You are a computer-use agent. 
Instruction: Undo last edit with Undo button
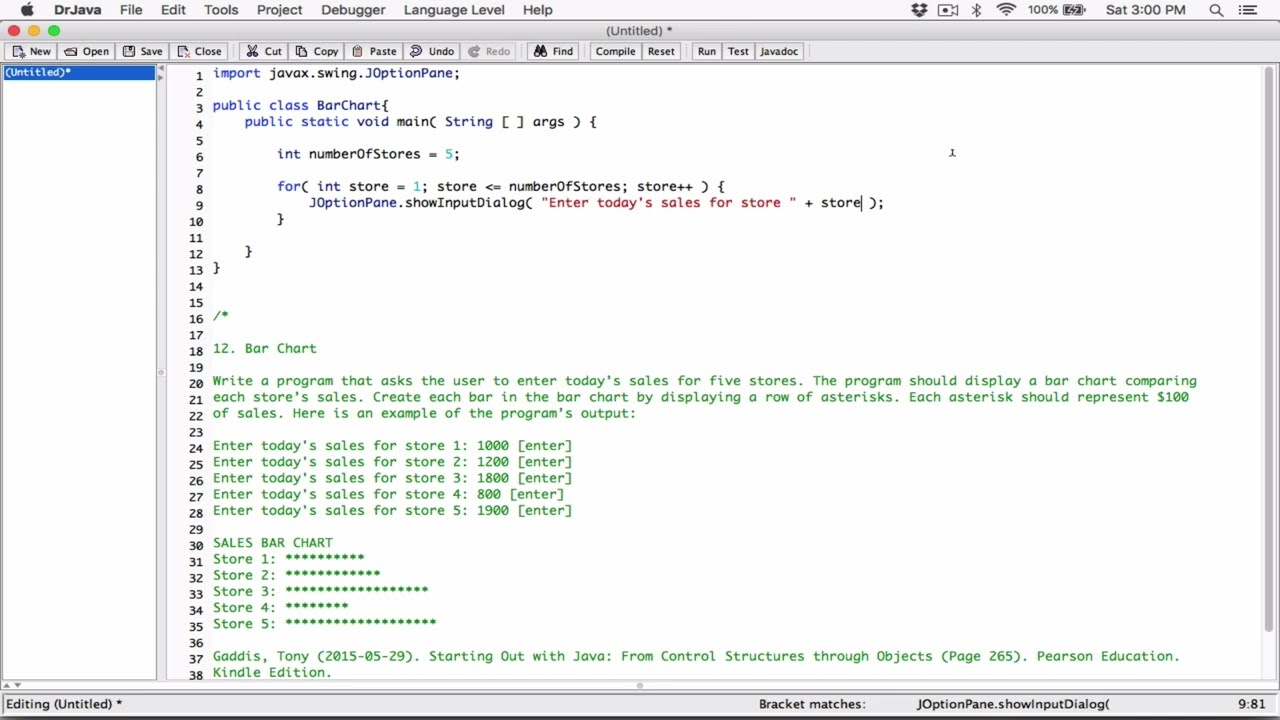click(x=432, y=51)
